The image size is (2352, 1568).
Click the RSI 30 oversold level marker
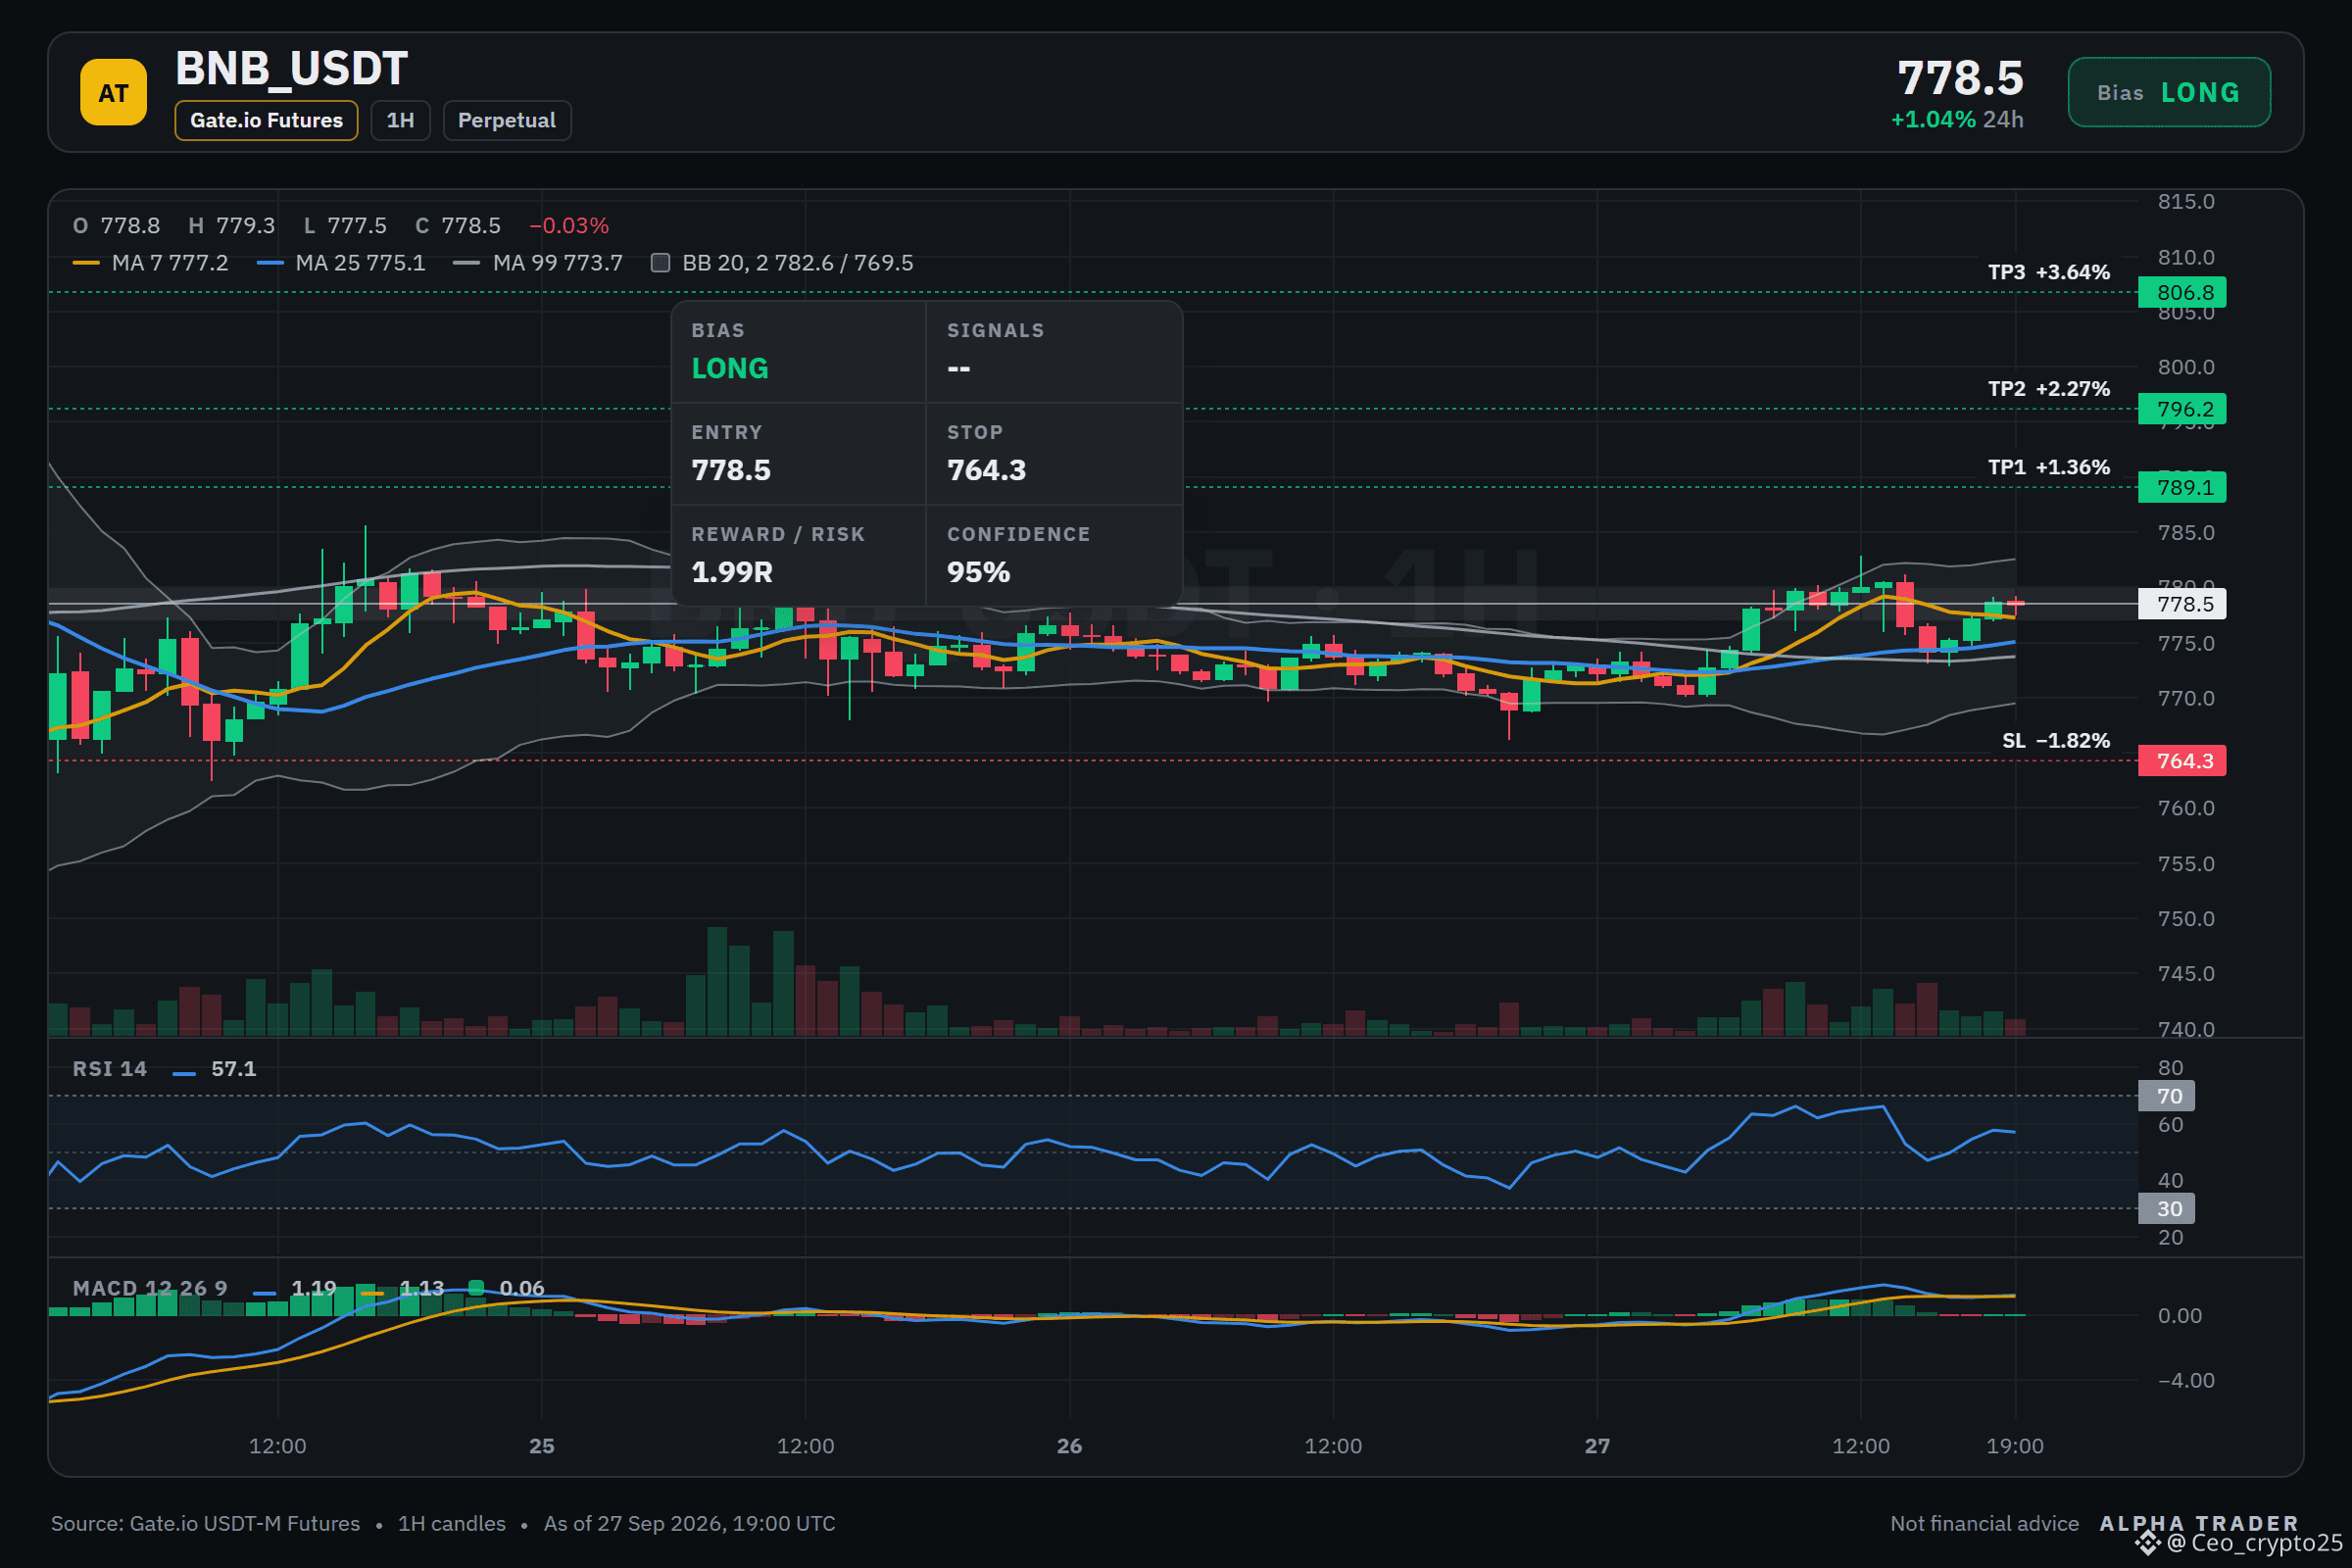click(2166, 1208)
